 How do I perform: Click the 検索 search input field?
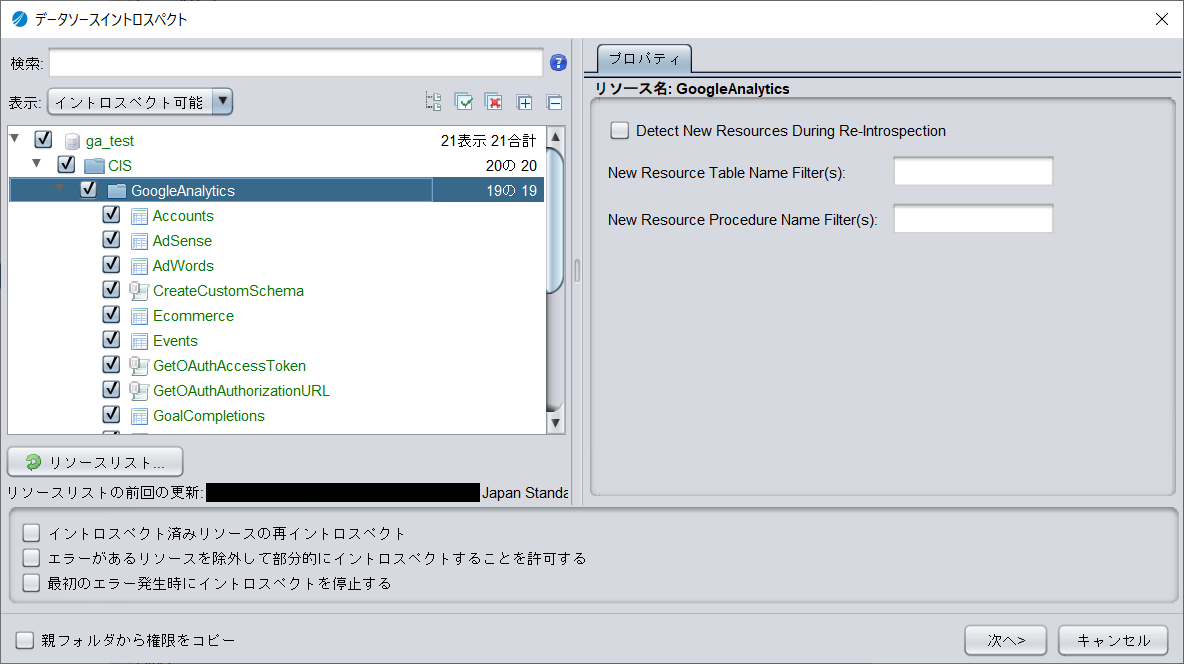coord(296,63)
